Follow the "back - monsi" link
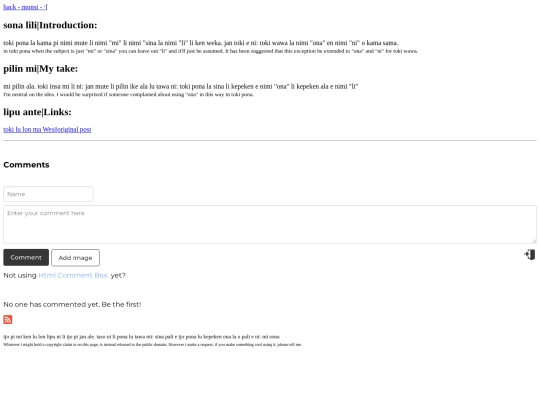Viewport: 540px width, 405px height. point(25,7)
